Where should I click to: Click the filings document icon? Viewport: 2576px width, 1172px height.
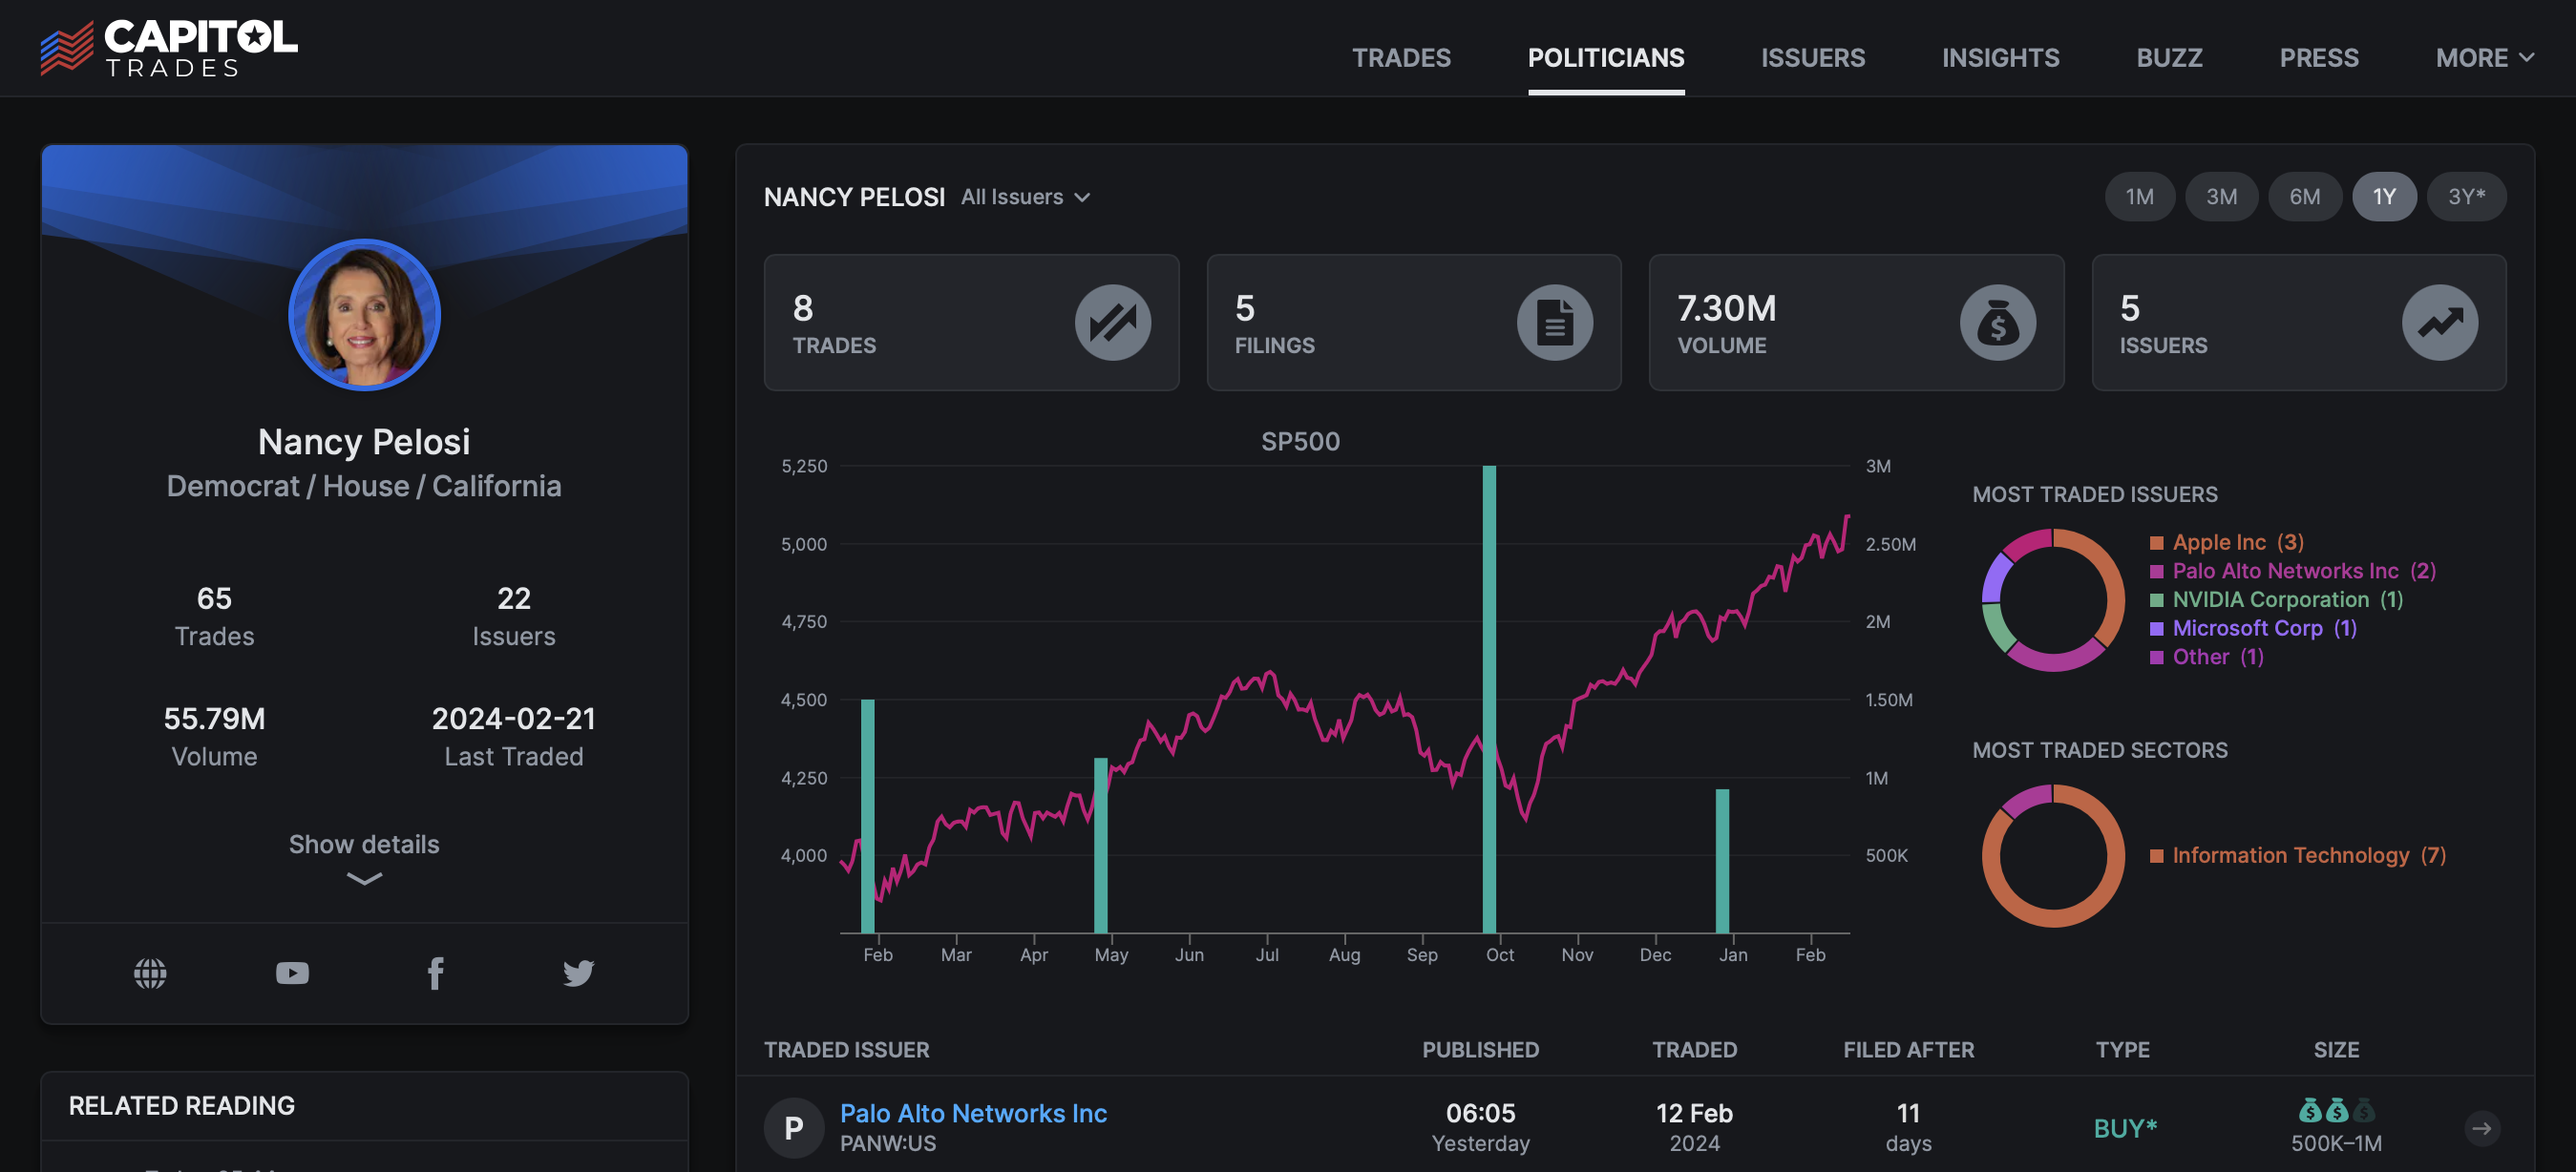pos(1556,322)
